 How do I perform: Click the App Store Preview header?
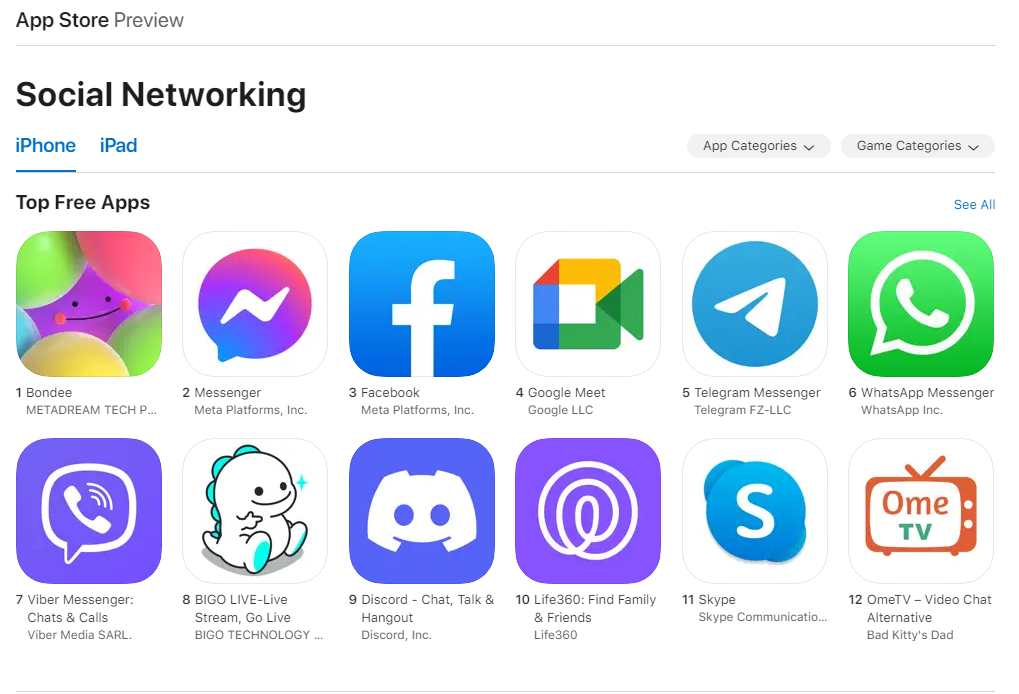[x=99, y=20]
